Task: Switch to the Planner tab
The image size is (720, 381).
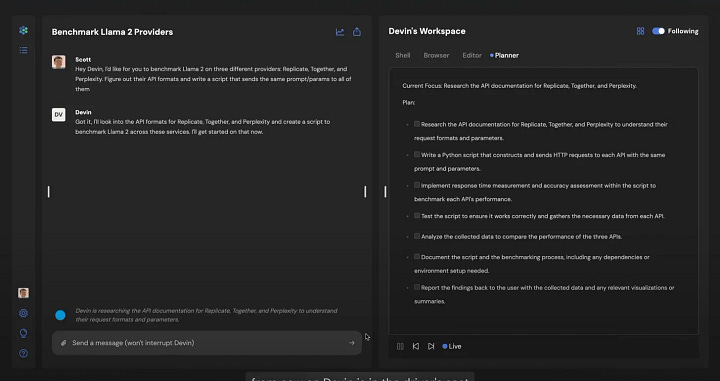Action: pos(504,55)
